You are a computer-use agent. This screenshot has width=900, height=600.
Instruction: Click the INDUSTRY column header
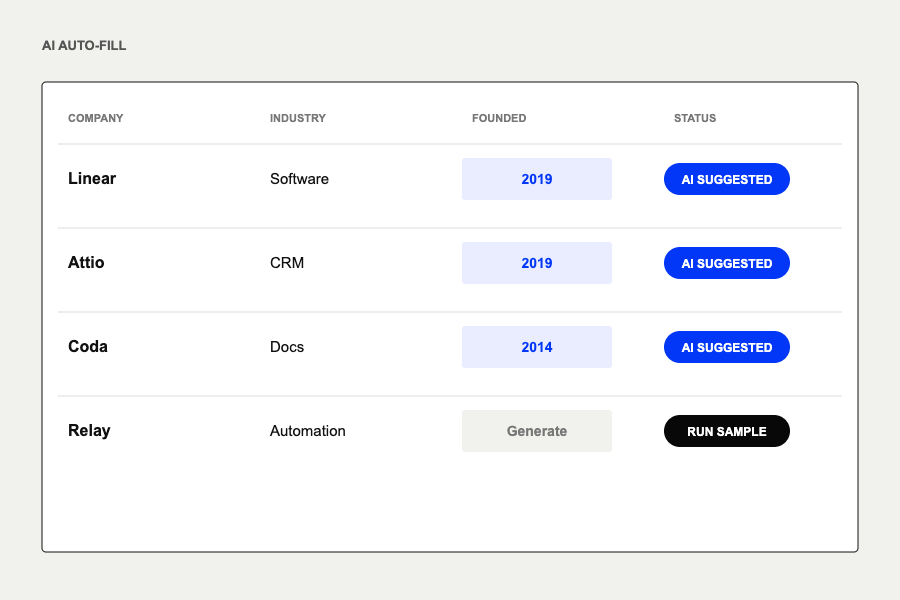[298, 118]
